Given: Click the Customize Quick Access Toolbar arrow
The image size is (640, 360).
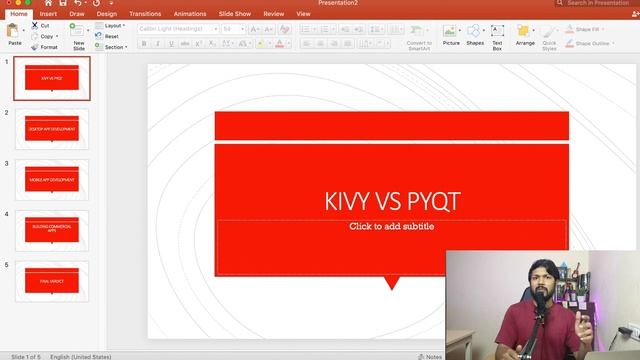Looking at the screenshot, I should click(x=111, y=3).
